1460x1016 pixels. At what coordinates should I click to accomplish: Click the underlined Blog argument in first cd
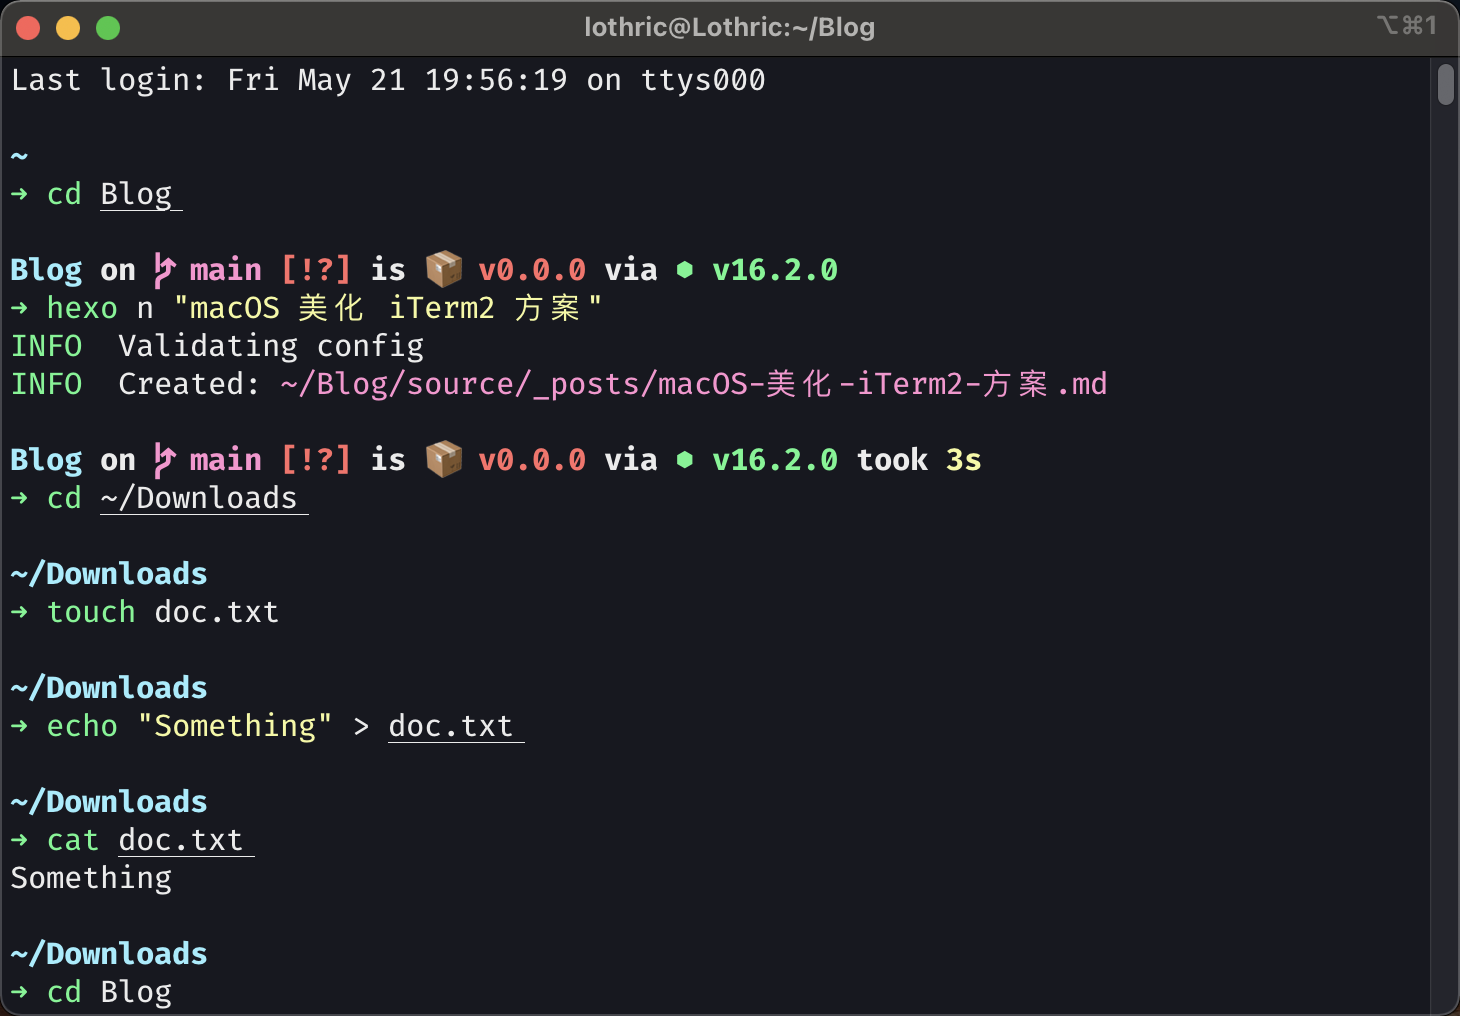141,194
